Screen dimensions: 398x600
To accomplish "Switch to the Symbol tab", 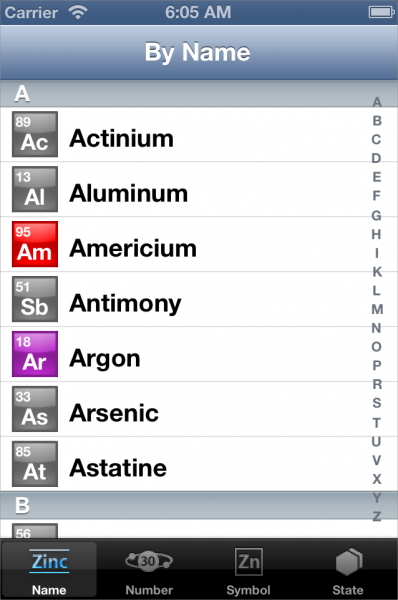I will (248, 571).
